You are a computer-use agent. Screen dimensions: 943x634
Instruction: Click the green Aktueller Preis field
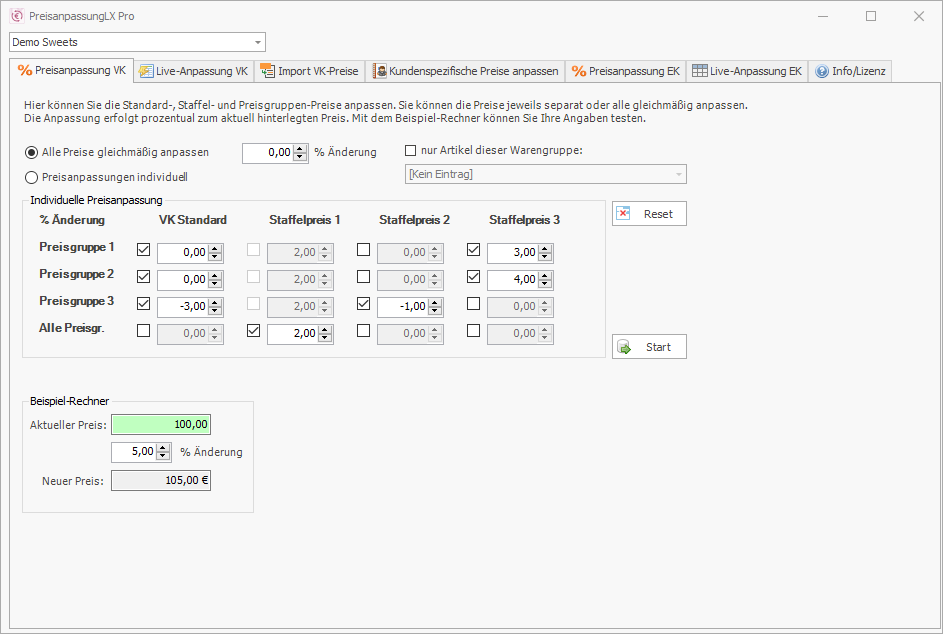click(x=161, y=425)
